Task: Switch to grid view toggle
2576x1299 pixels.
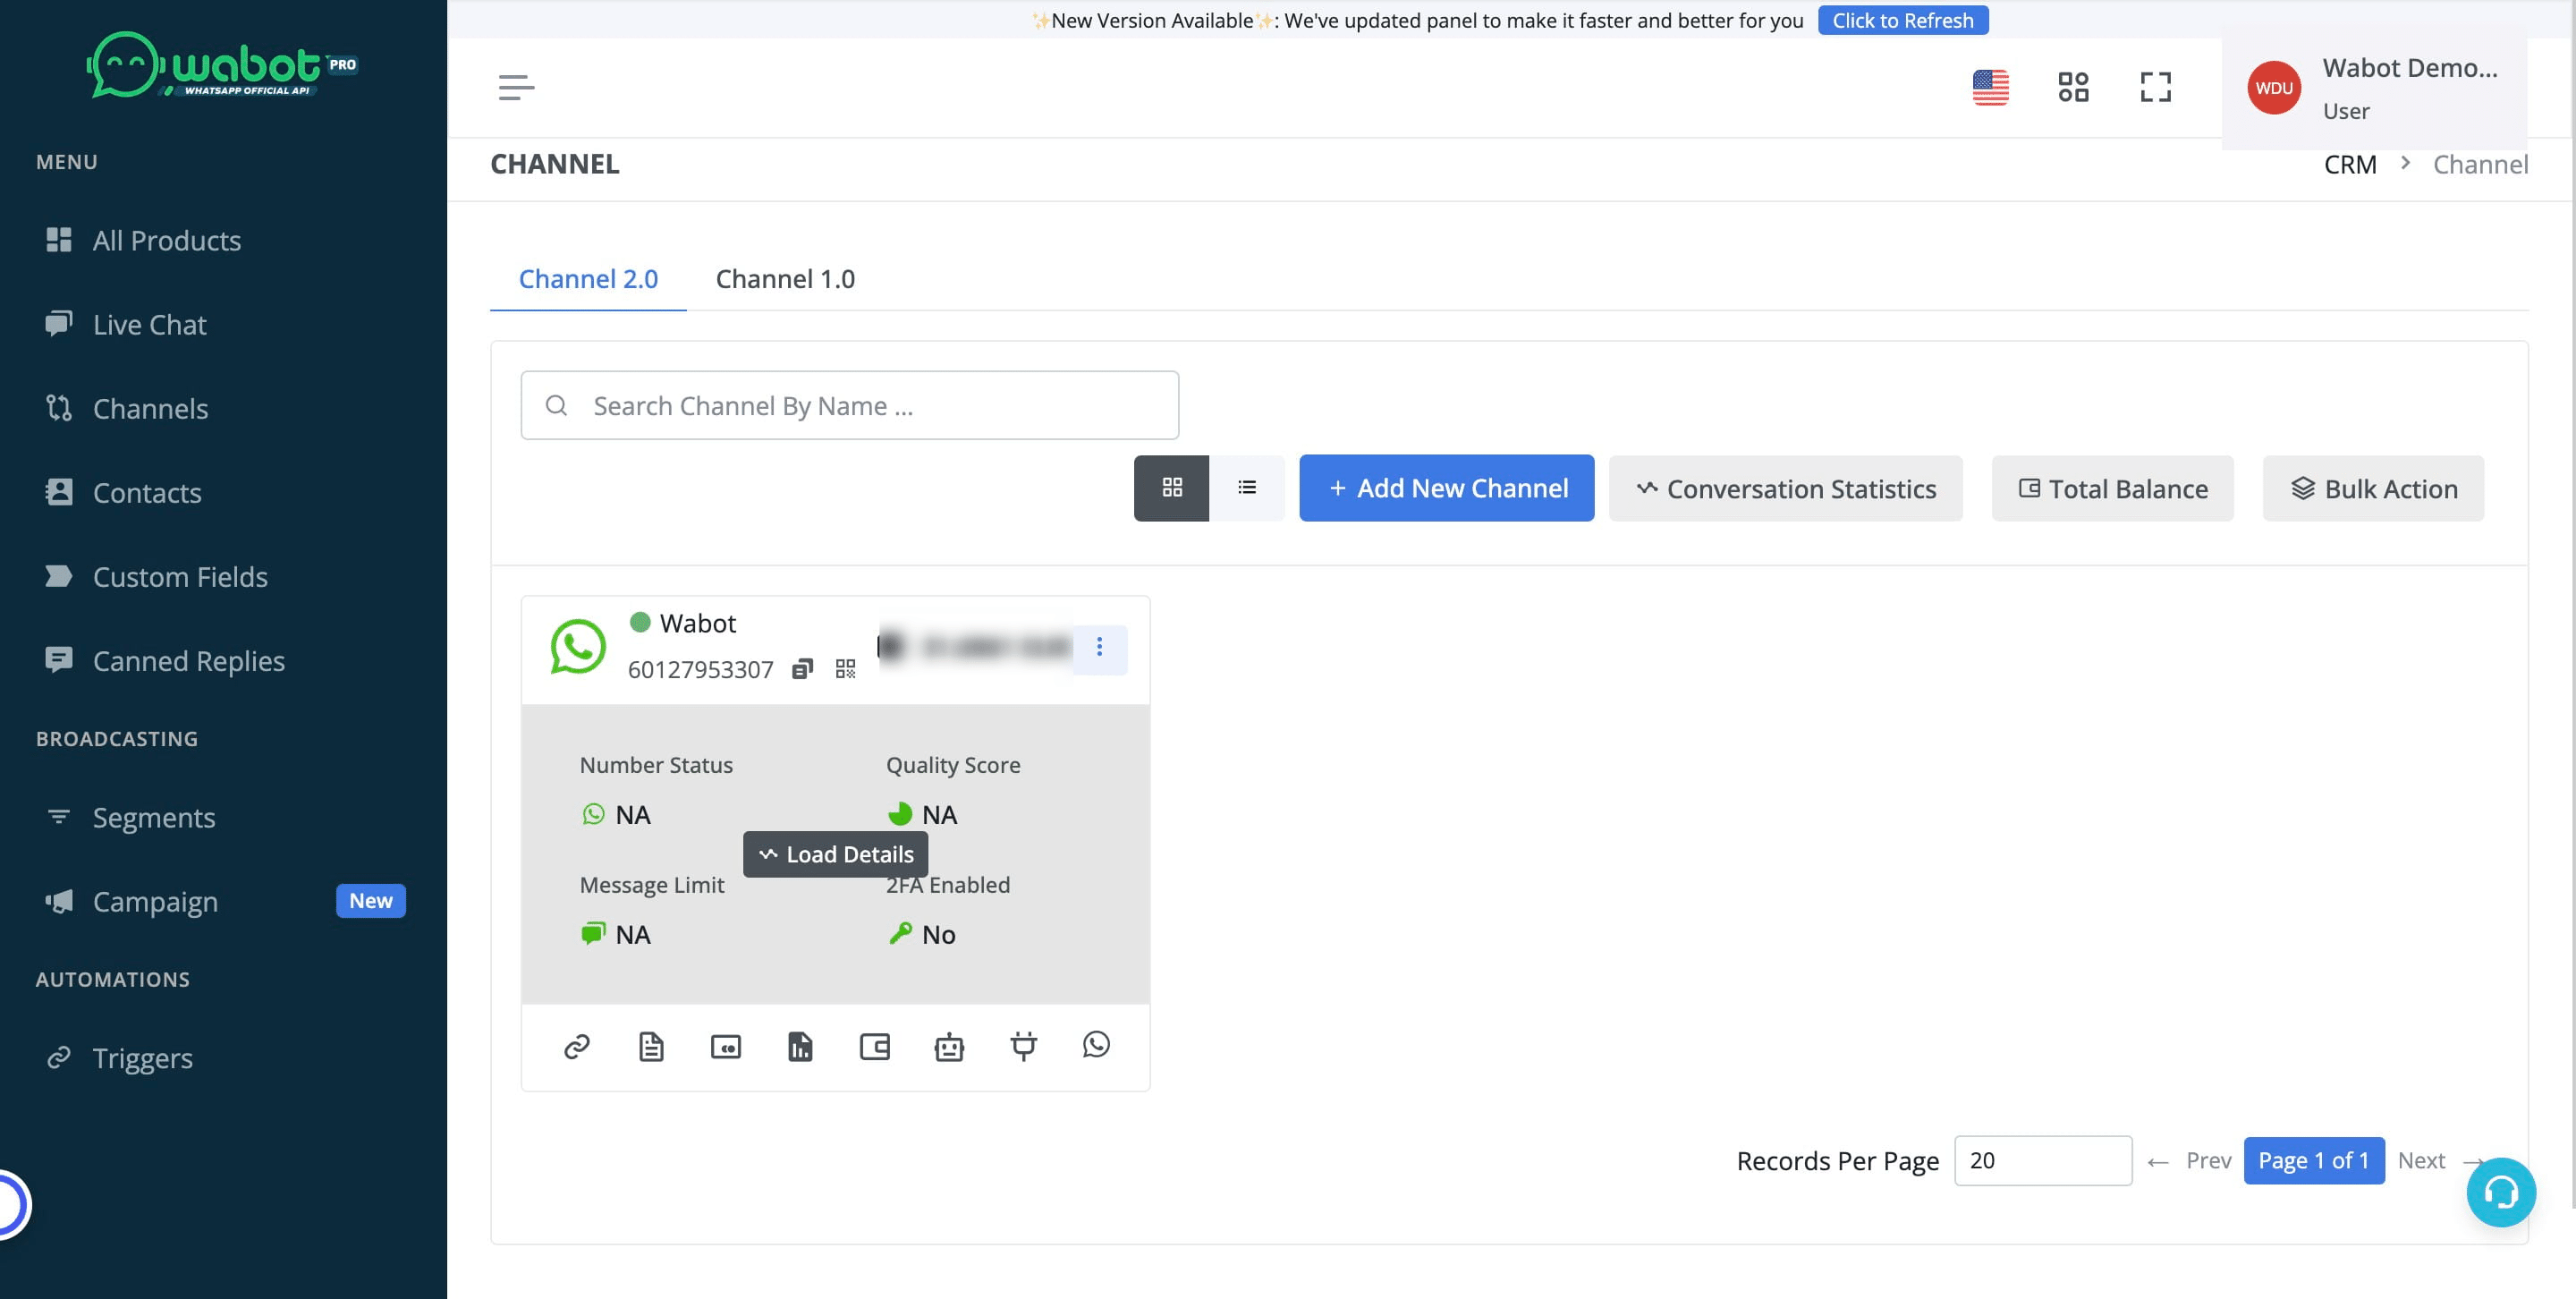Action: (x=1171, y=488)
